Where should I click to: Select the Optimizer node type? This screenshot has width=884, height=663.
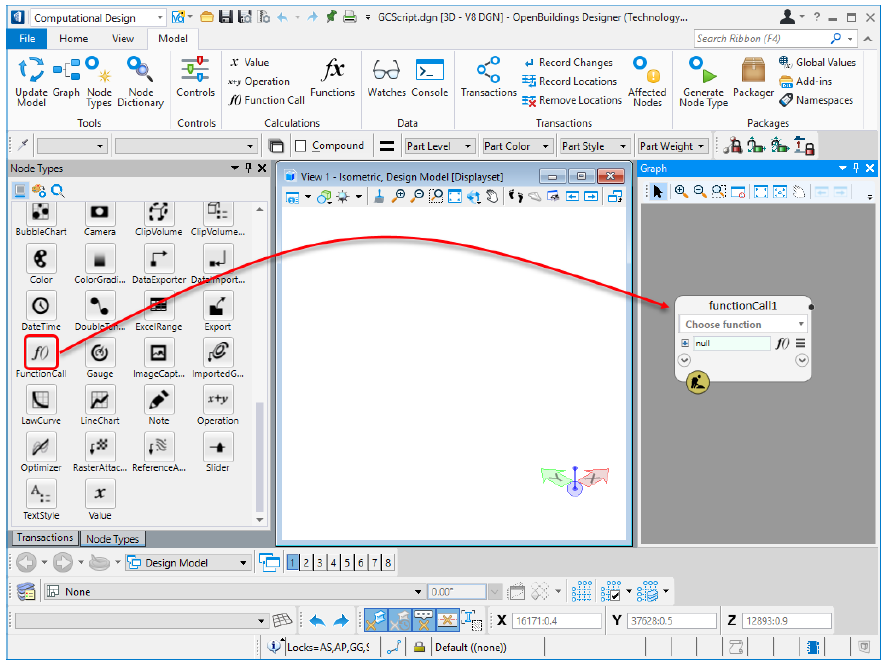(41, 452)
